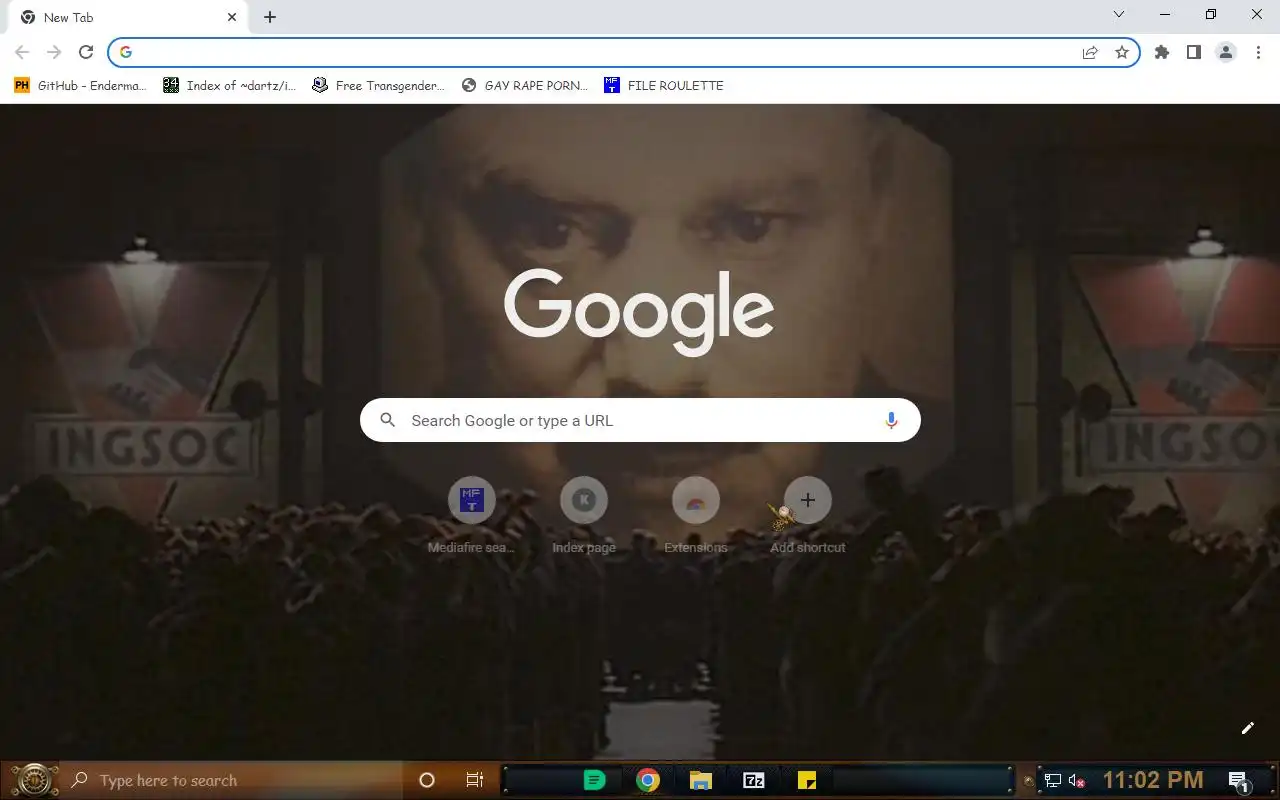Image resolution: width=1280 pixels, height=800 pixels.
Task: Open the Chrome side panel
Action: 1194,52
